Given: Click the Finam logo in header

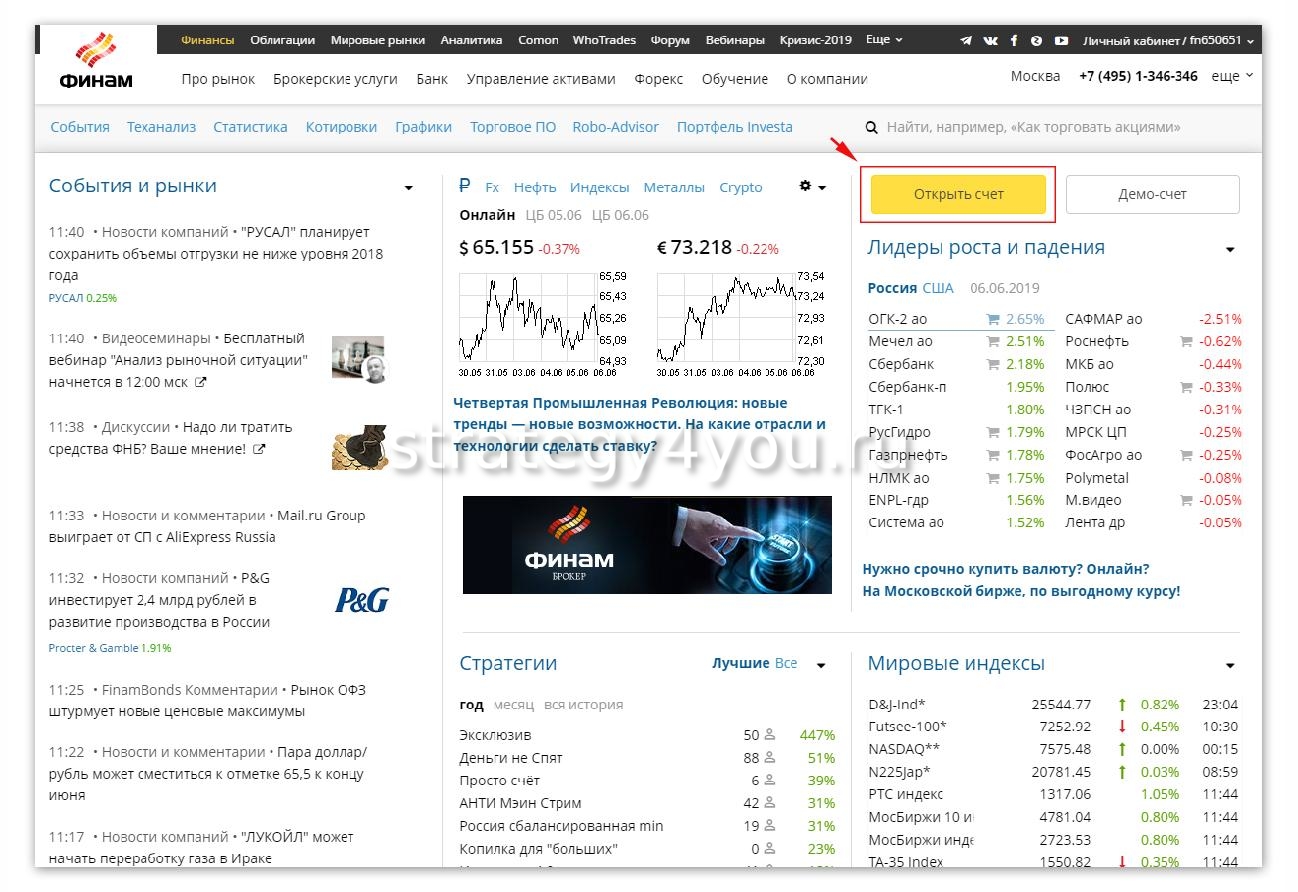Looking at the screenshot, I should click(x=96, y=62).
